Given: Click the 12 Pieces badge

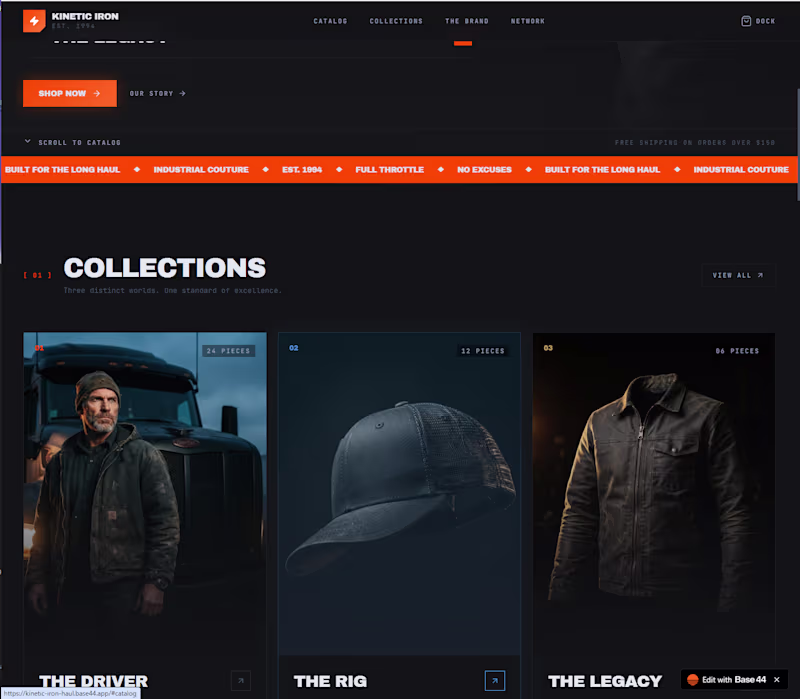Looking at the screenshot, I should click(x=483, y=351).
